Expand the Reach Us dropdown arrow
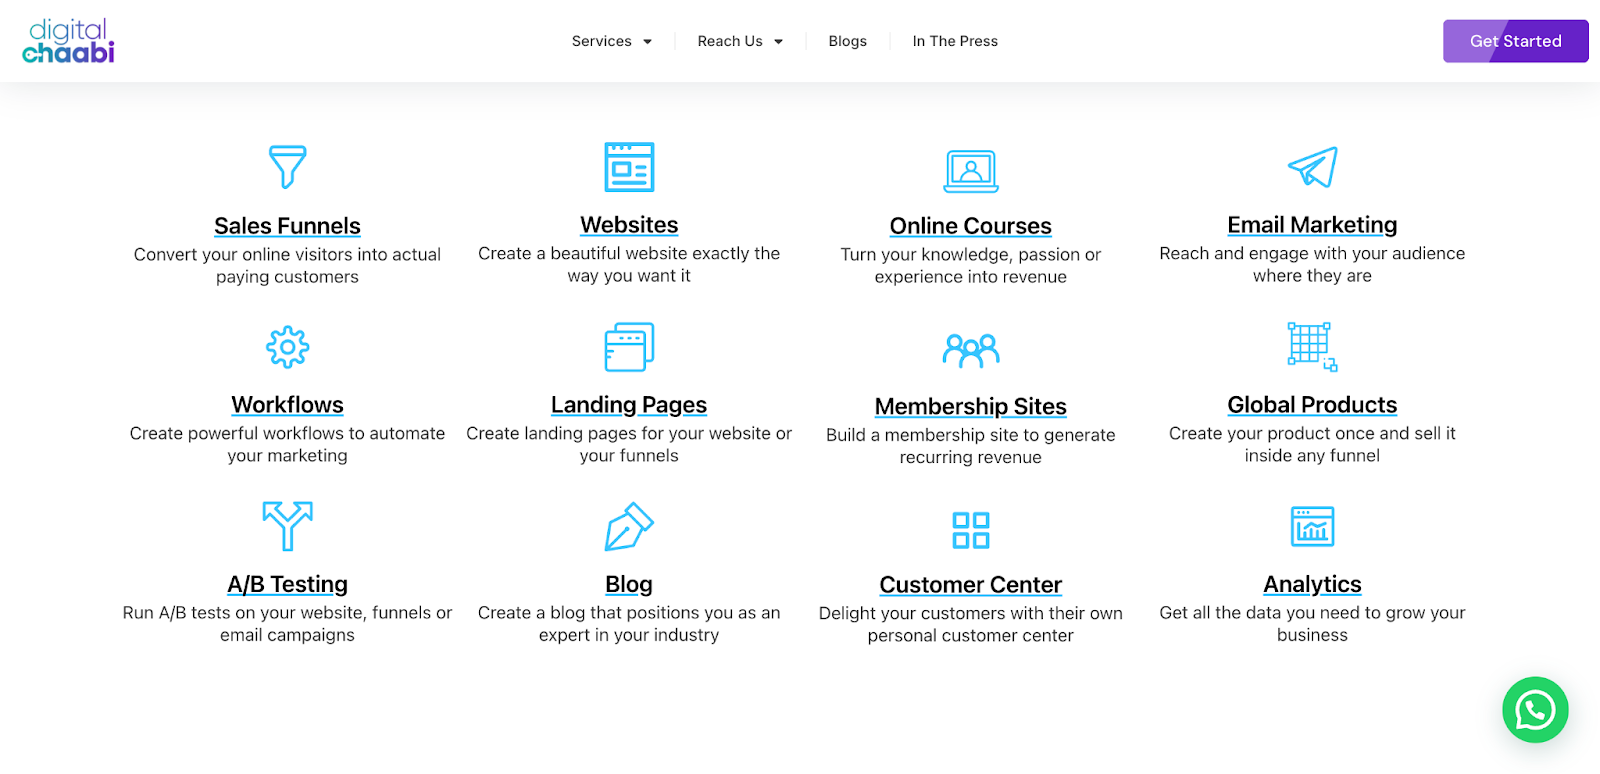This screenshot has width=1600, height=774. pyautogui.click(x=778, y=42)
